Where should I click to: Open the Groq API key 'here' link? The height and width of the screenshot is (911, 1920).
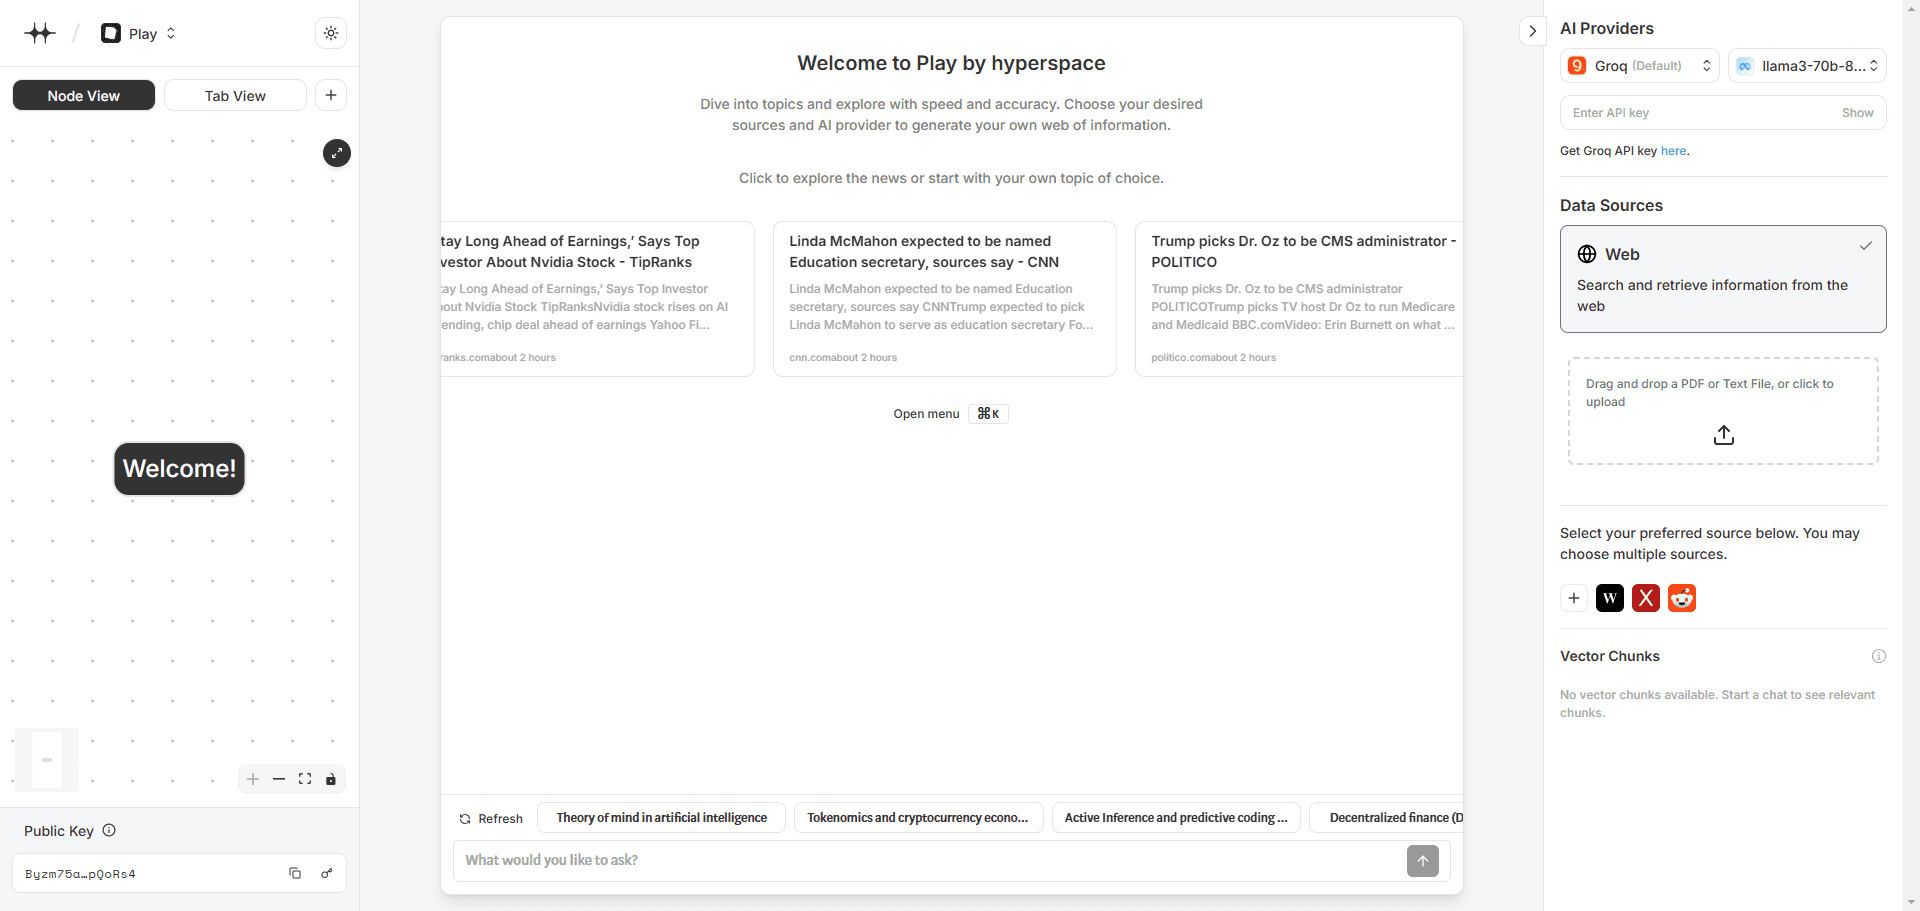pos(1673,151)
